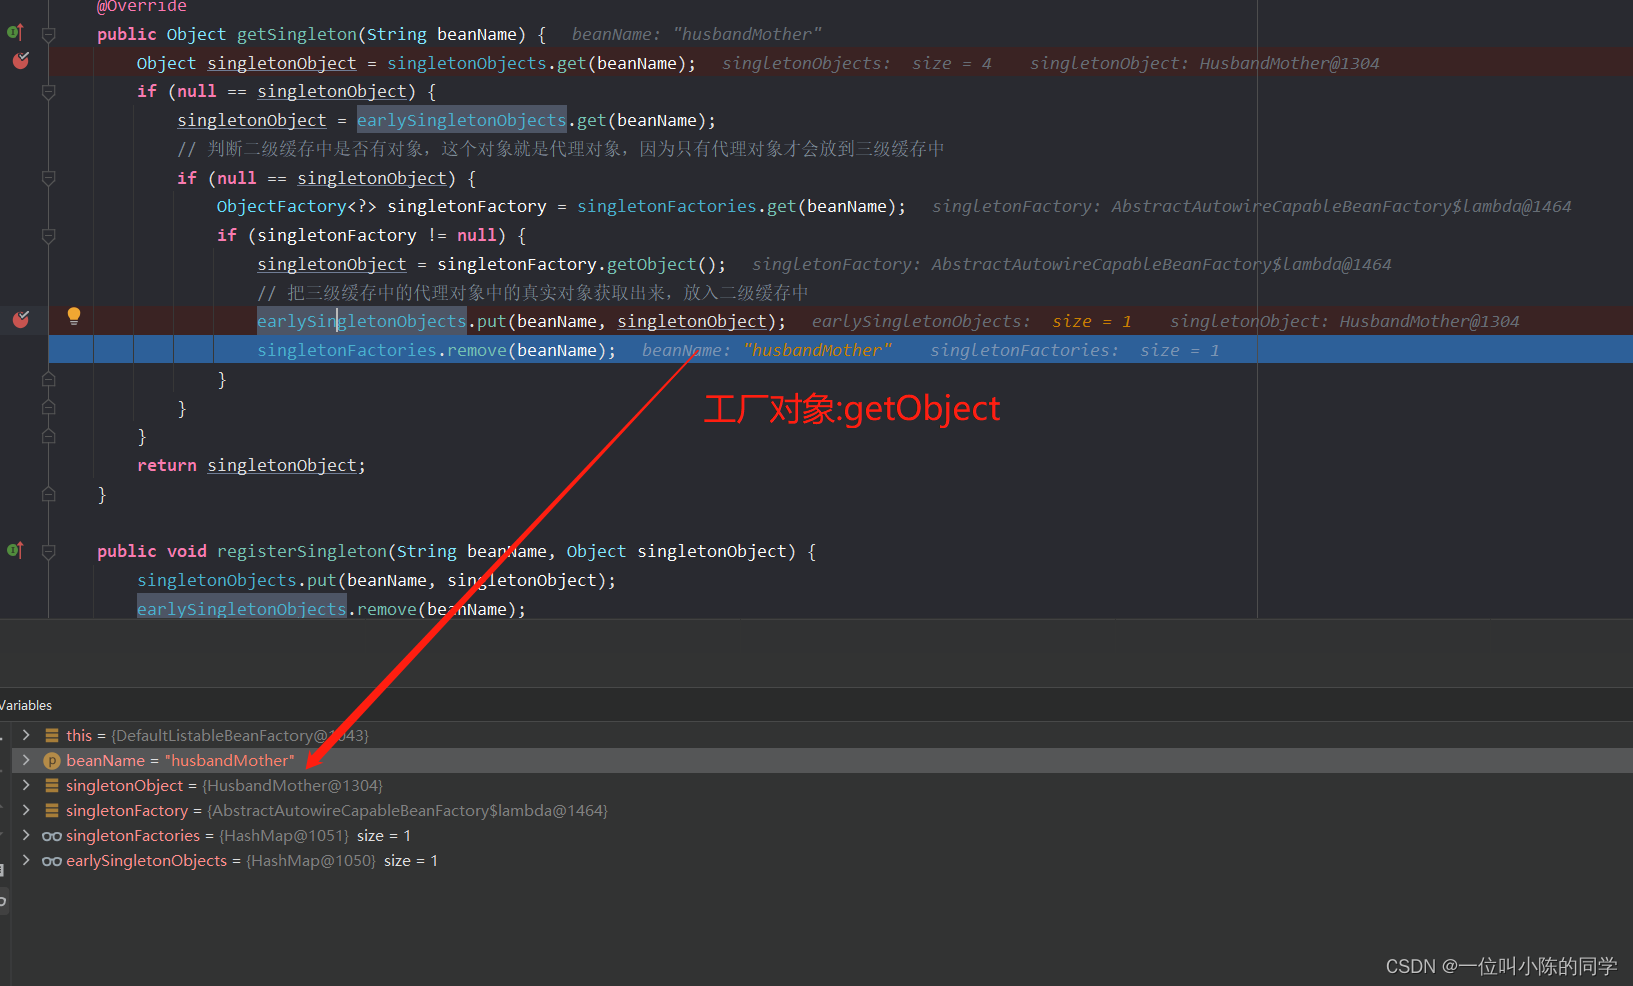Click the parameter 'p' icon beside beanName
The height and width of the screenshot is (986, 1633).
click(x=52, y=761)
